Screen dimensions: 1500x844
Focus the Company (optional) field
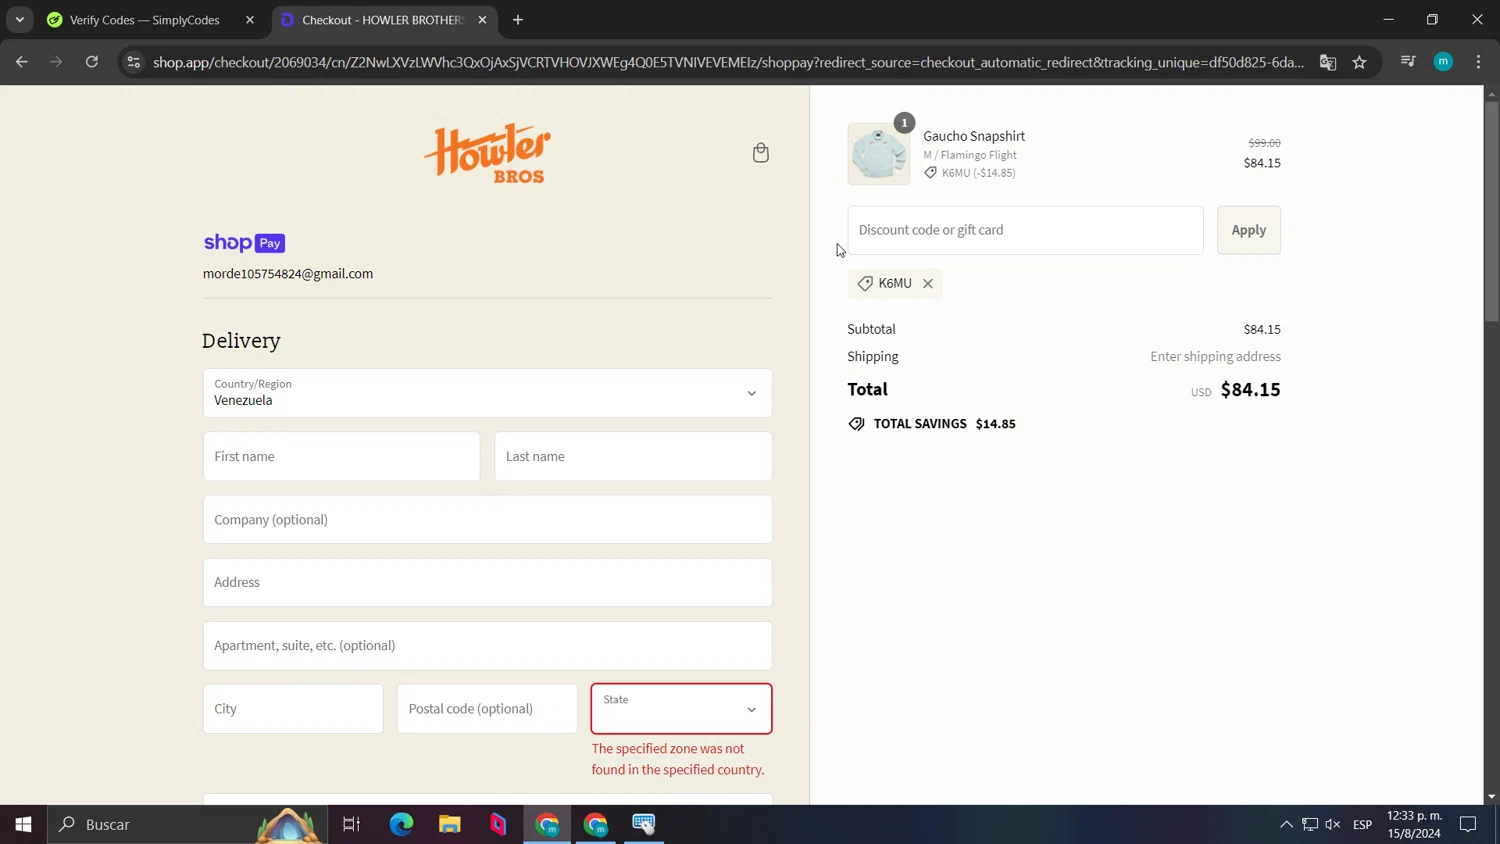point(487,520)
